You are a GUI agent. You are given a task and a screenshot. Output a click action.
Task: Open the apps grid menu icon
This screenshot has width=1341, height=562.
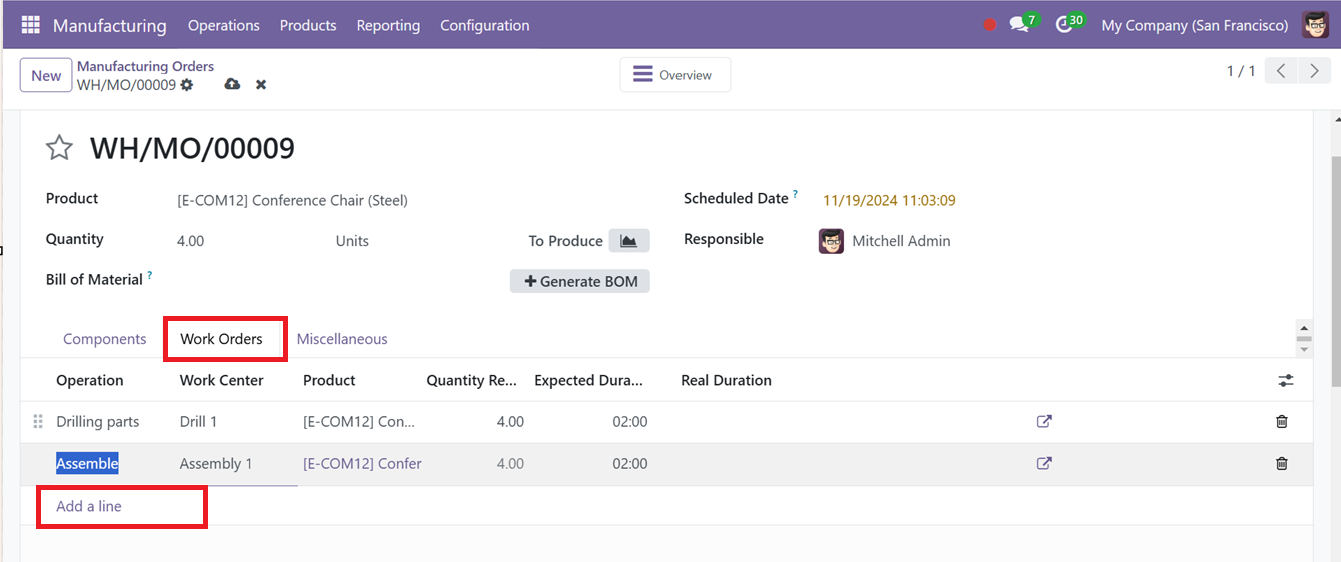click(x=30, y=25)
